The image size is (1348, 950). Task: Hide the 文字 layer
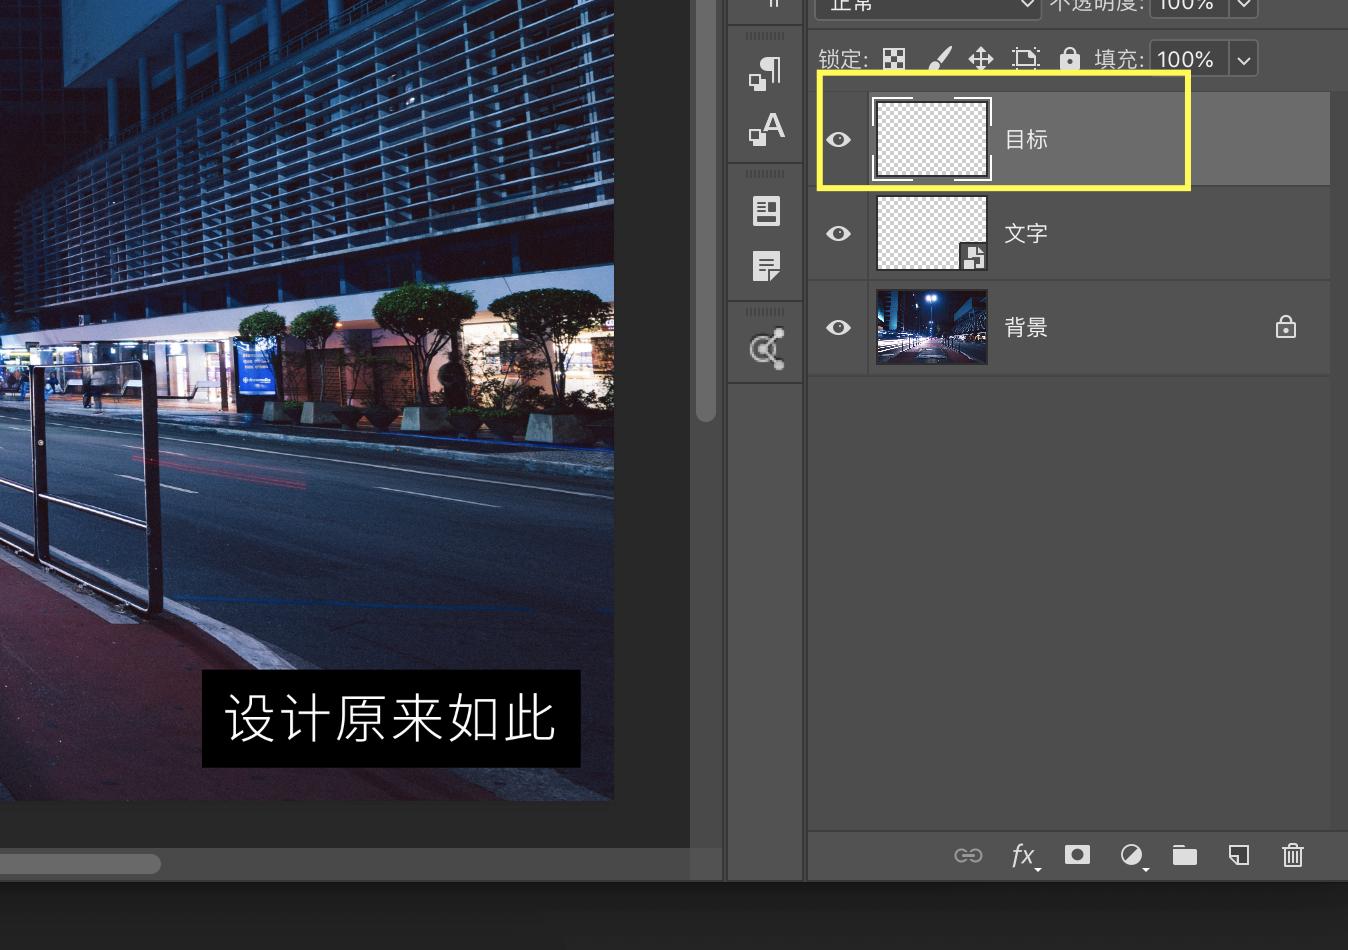pos(839,233)
